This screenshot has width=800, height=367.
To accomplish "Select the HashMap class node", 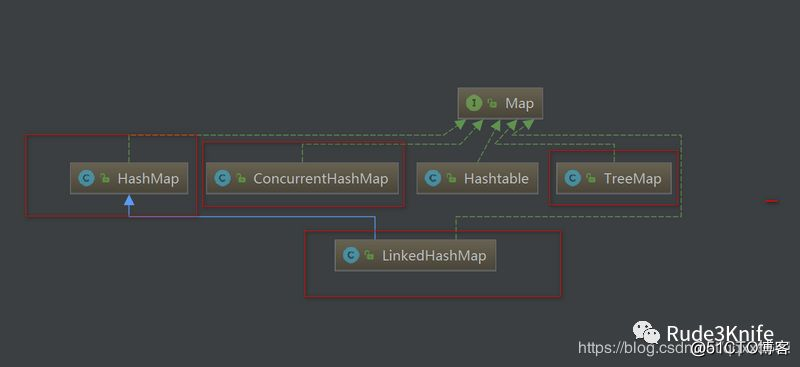I will pyautogui.click(x=129, y=179).
